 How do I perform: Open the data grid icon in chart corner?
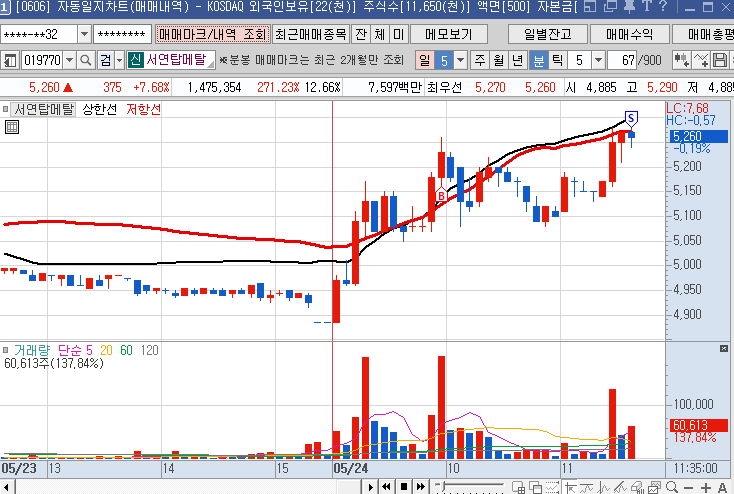click(11, 127)
